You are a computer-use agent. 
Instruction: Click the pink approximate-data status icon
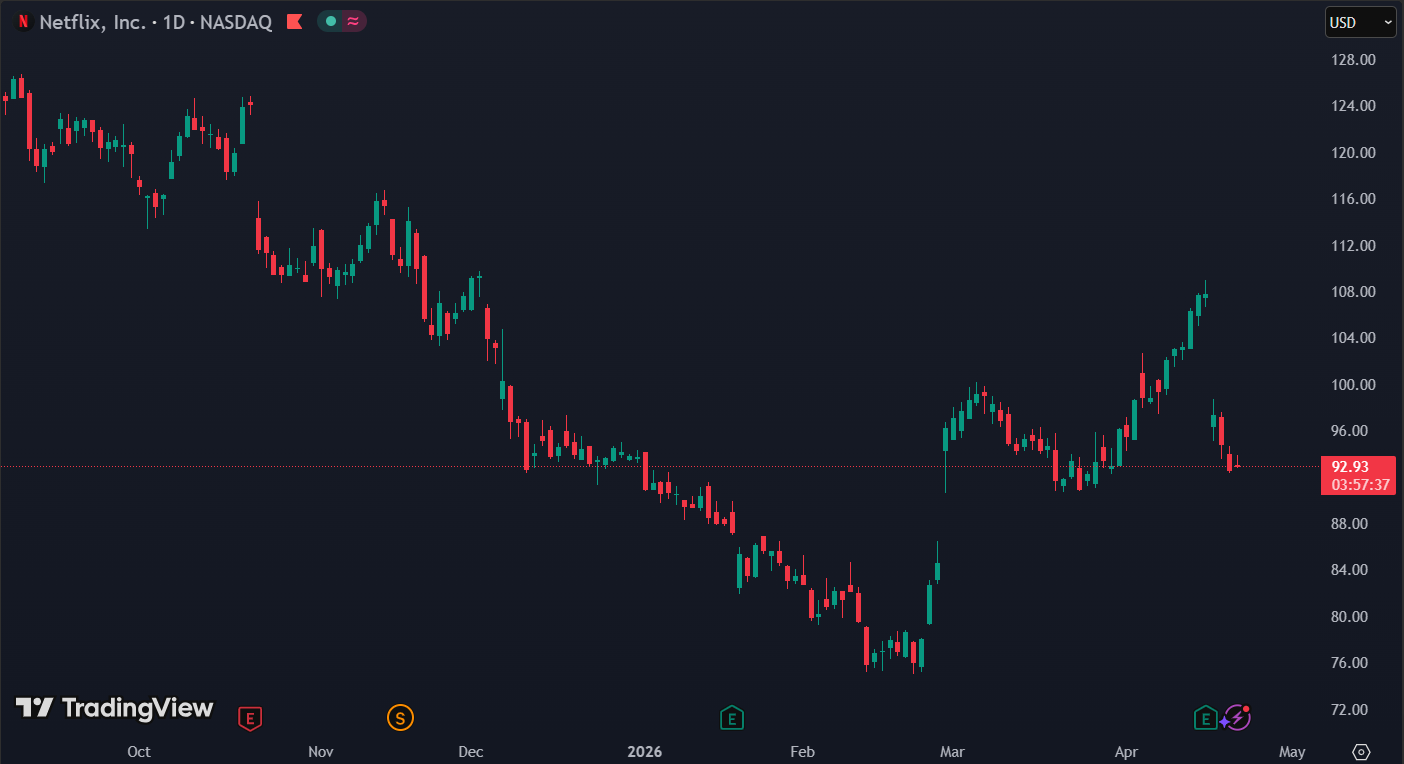353,21
